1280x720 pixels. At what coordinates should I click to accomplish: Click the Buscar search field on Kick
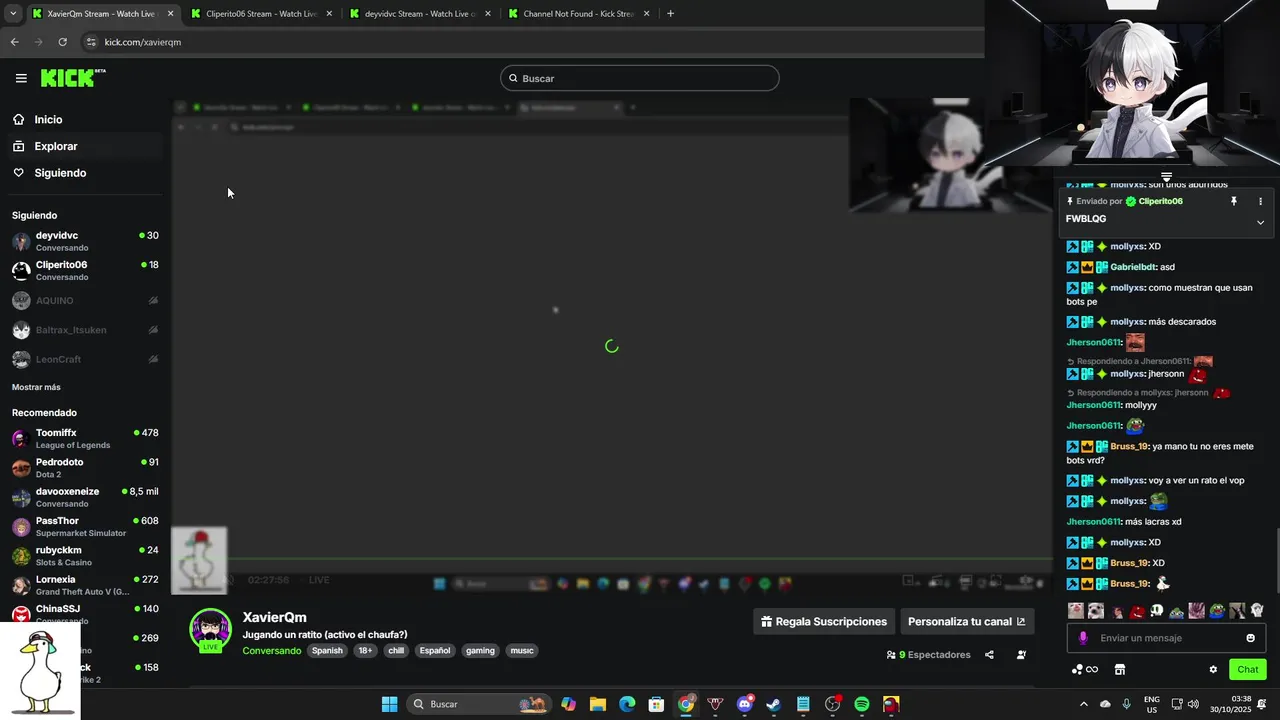[x=640, y=78]
